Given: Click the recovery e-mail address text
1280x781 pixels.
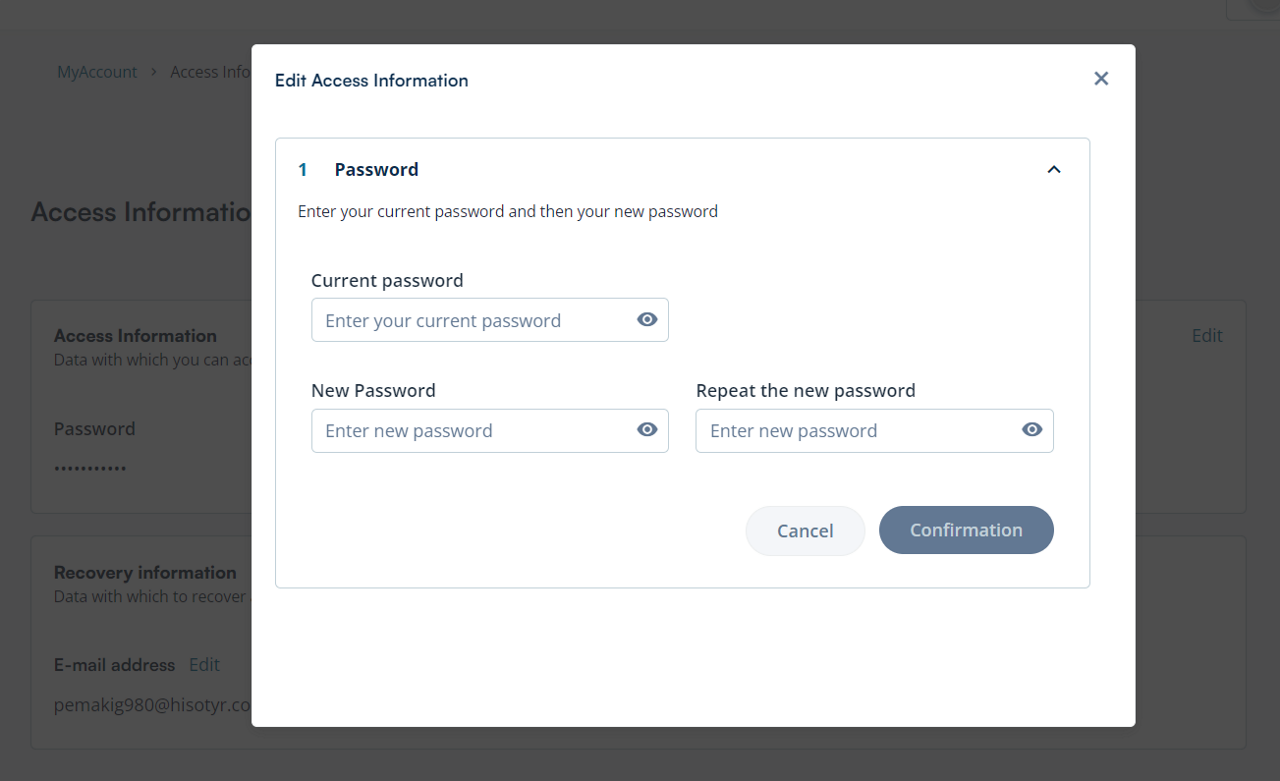Looking at the screenshot, I should pos(152,705).
